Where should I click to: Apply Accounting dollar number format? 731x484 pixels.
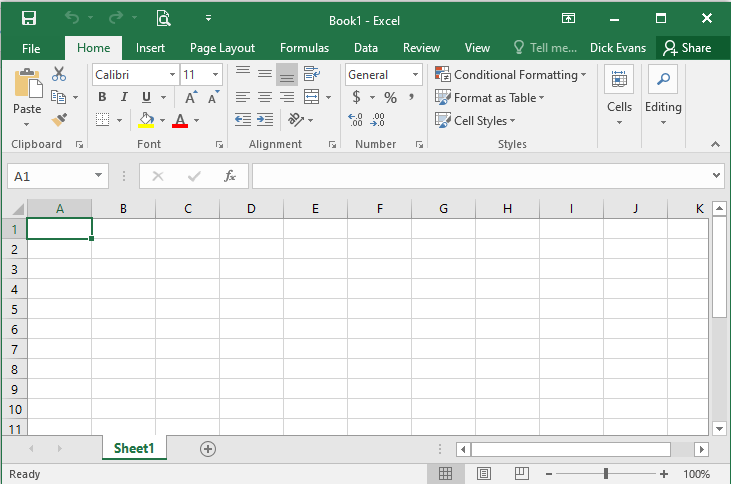pyautogui.click(x=357, y=97)
